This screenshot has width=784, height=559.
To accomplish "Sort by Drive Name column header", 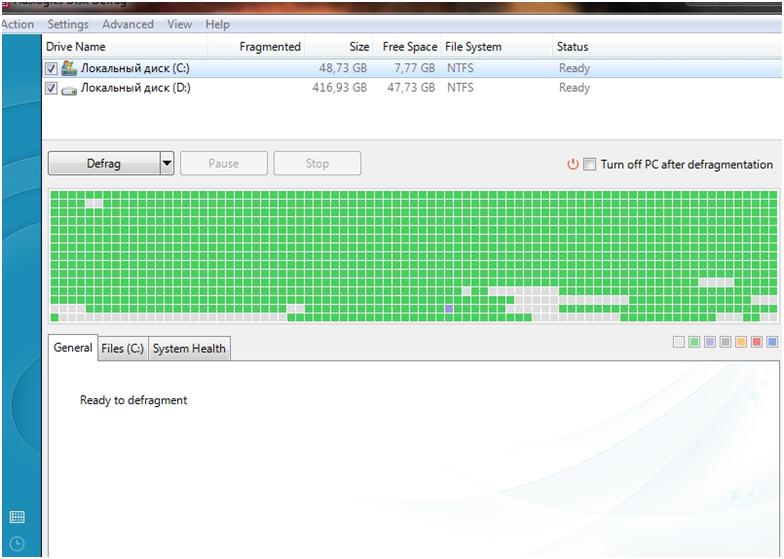I will [x=125, y=46].
